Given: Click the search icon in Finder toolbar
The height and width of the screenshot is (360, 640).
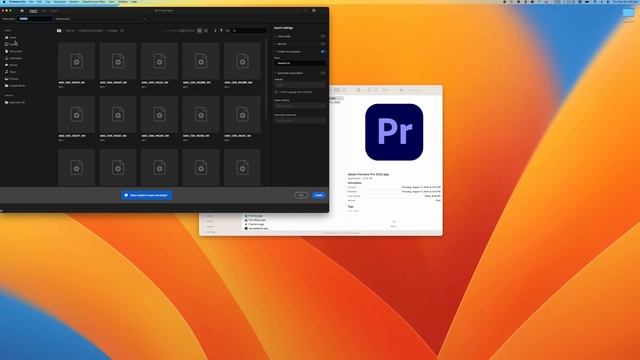Looking at the screenshot, I should [401, 90].
